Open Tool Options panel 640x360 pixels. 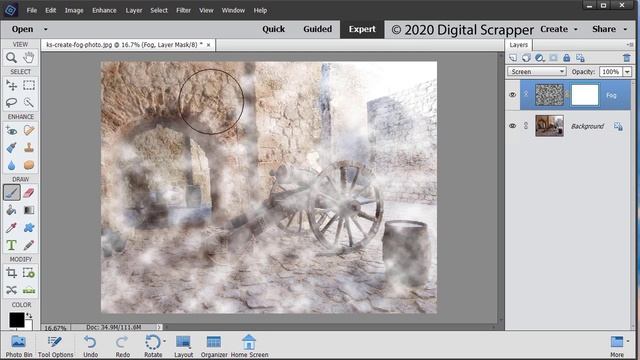coord(56,346)
